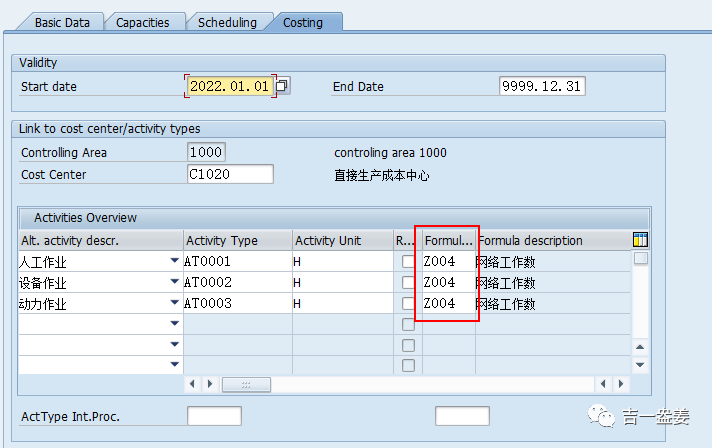Toggle the checkbox in the AT0002 row
Image resolution: width=712 pixels, height=448 pixels.
point(408,282)
